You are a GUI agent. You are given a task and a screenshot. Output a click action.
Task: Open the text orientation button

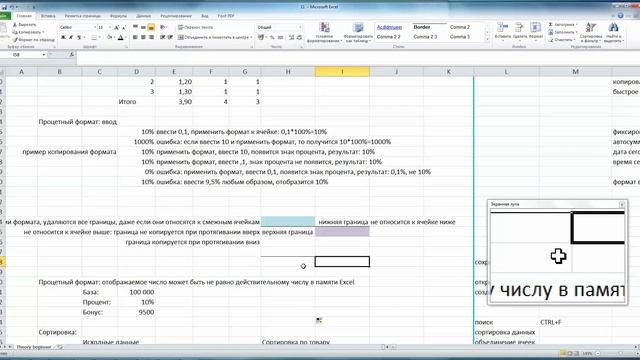point(163,27)
